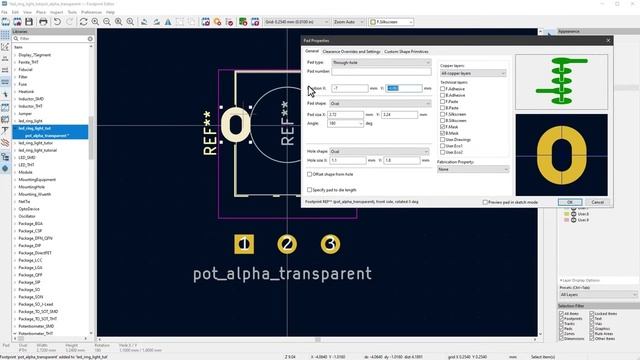Image resolution: width=640 pixels, height=360 pixels.
Task: Open the Zoom Auto dropdown
Action: click(x=349, y=22)
